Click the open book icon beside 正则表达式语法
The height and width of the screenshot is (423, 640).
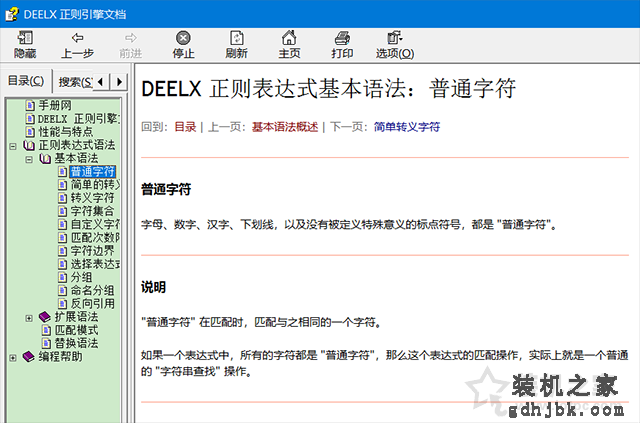point(29,145)
